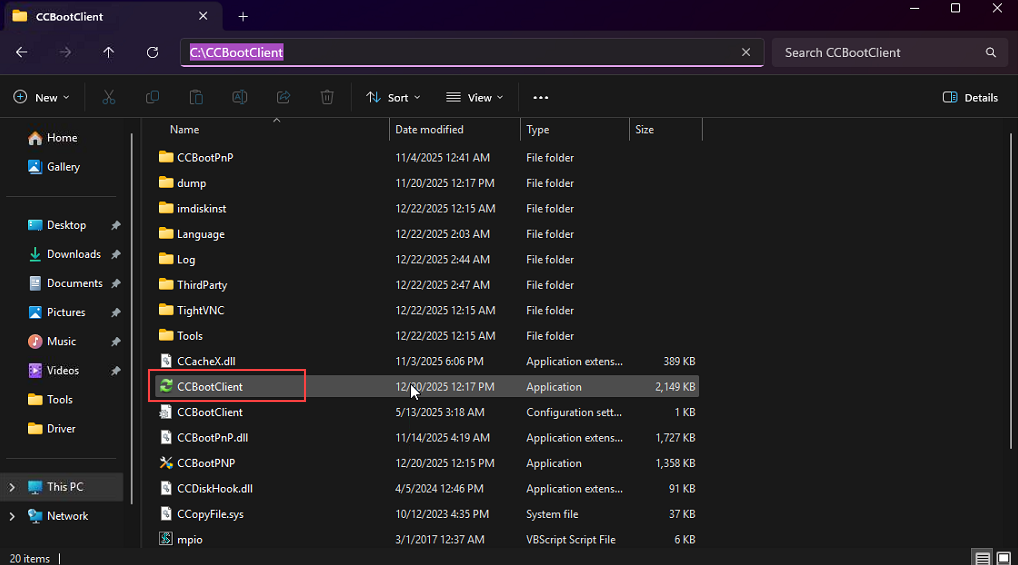1018x565 pixels.
Task: Open the CCBootClient application
Action: click(x=210, y=387)
